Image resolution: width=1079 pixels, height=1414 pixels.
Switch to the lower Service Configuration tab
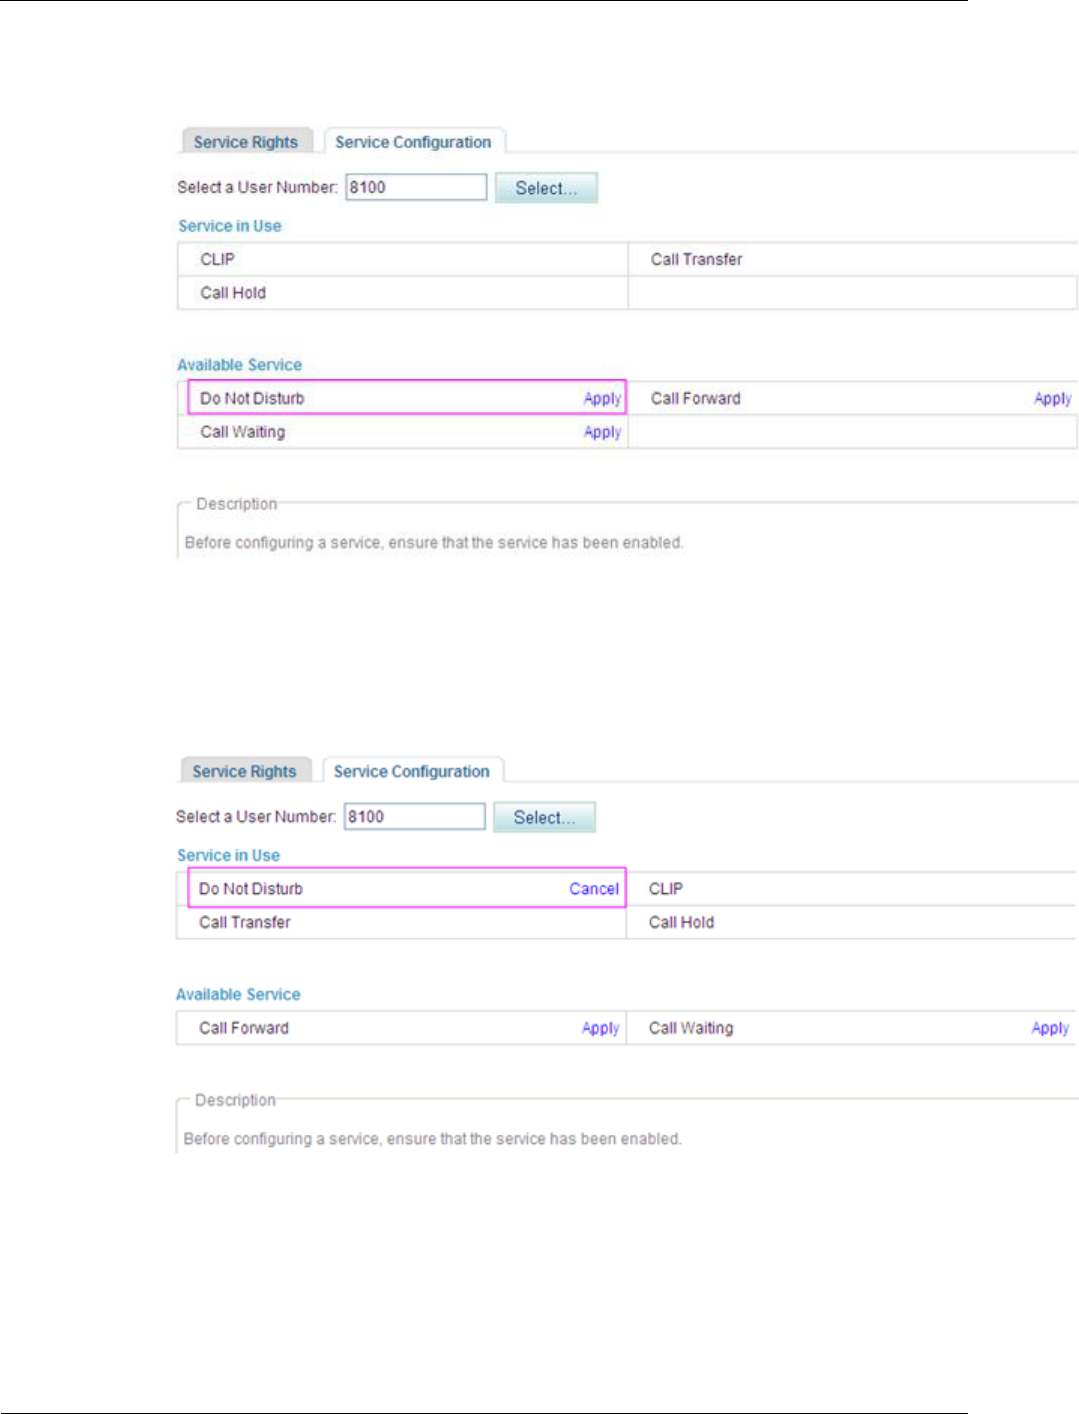point(412,771)
